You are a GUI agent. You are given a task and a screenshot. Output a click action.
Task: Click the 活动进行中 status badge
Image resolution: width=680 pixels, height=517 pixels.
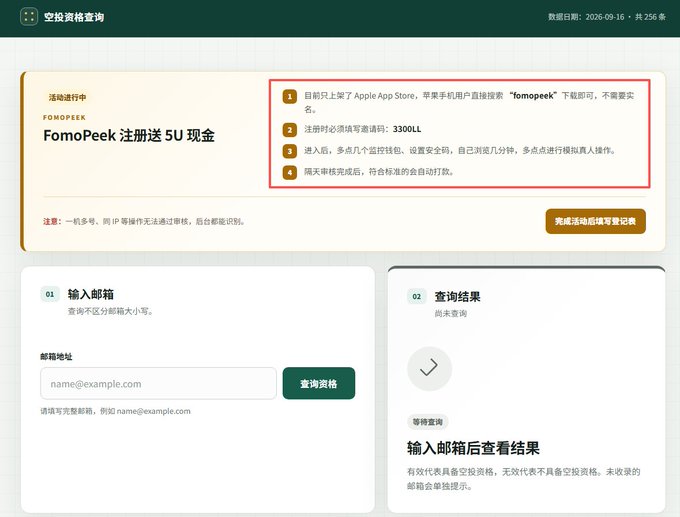tap(67, 97)
